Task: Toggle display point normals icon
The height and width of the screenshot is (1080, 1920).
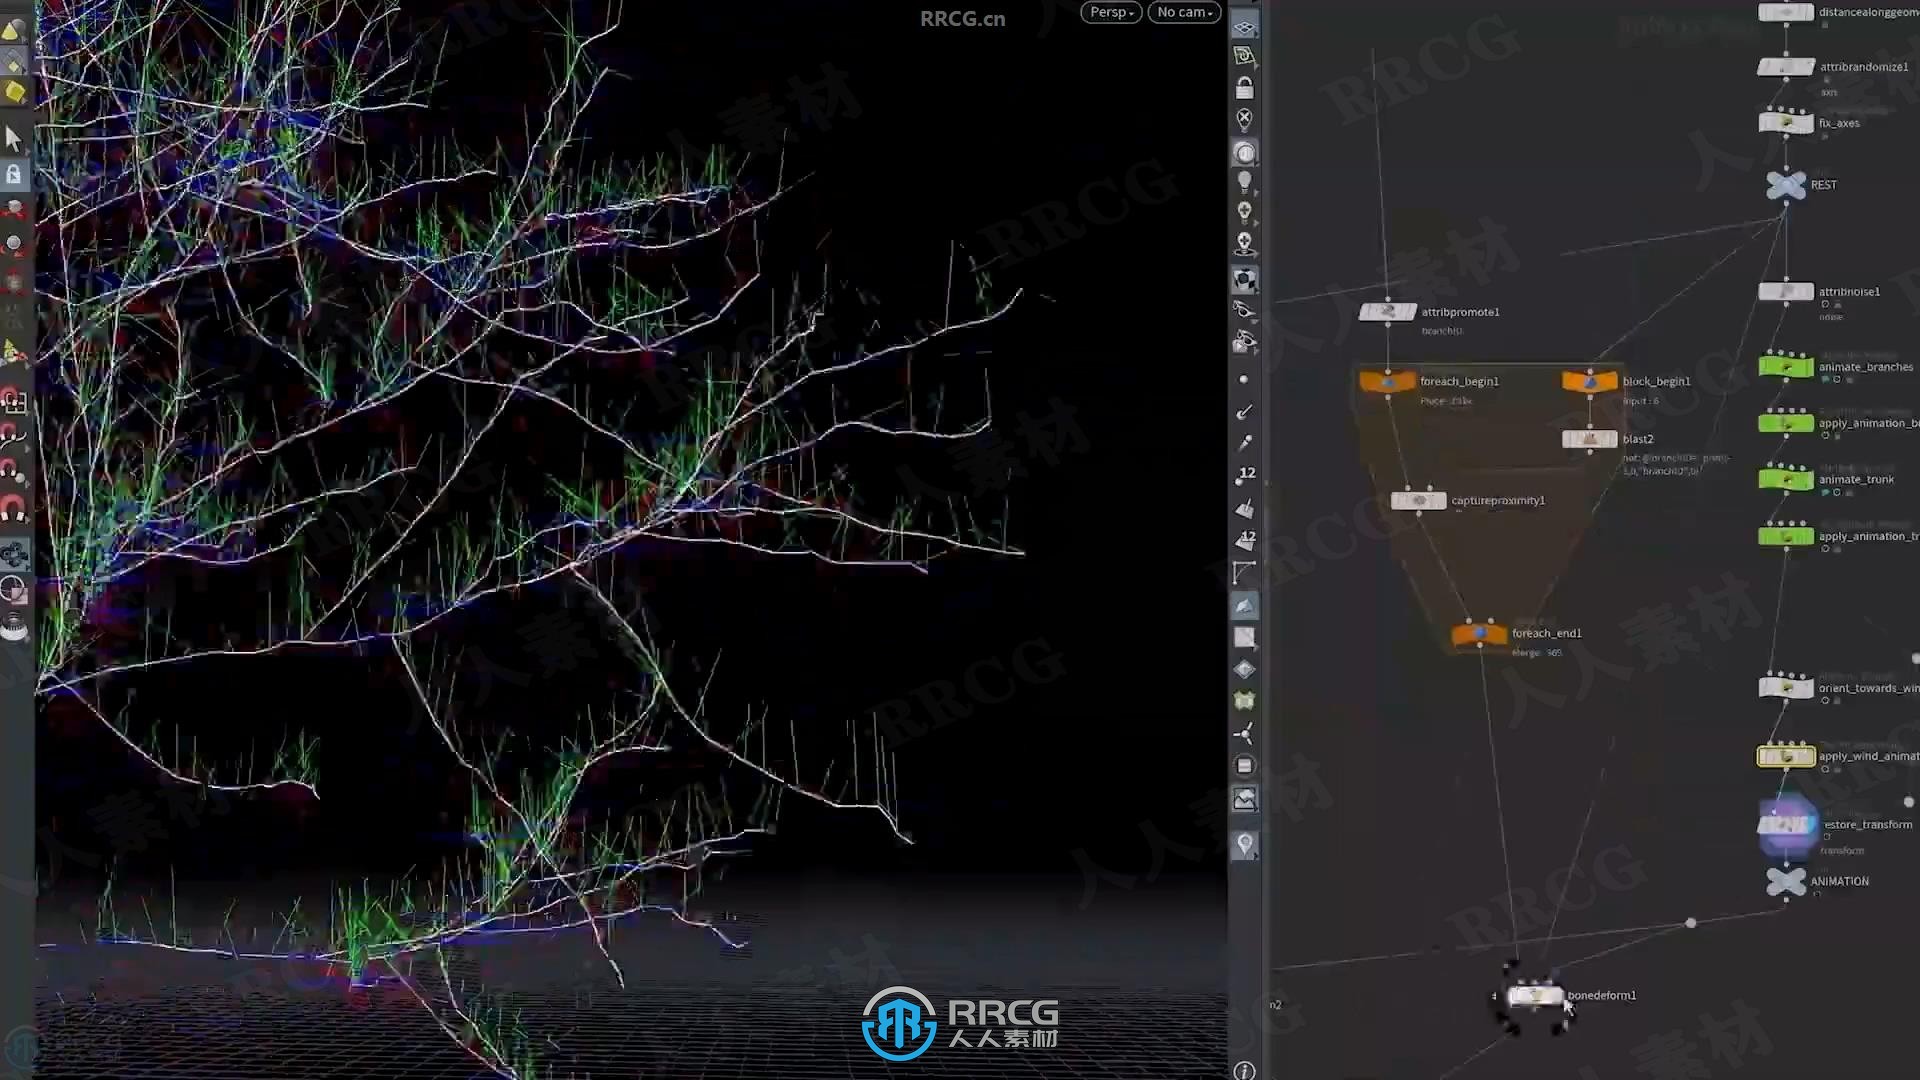Action: click(x=1244, y=412)
